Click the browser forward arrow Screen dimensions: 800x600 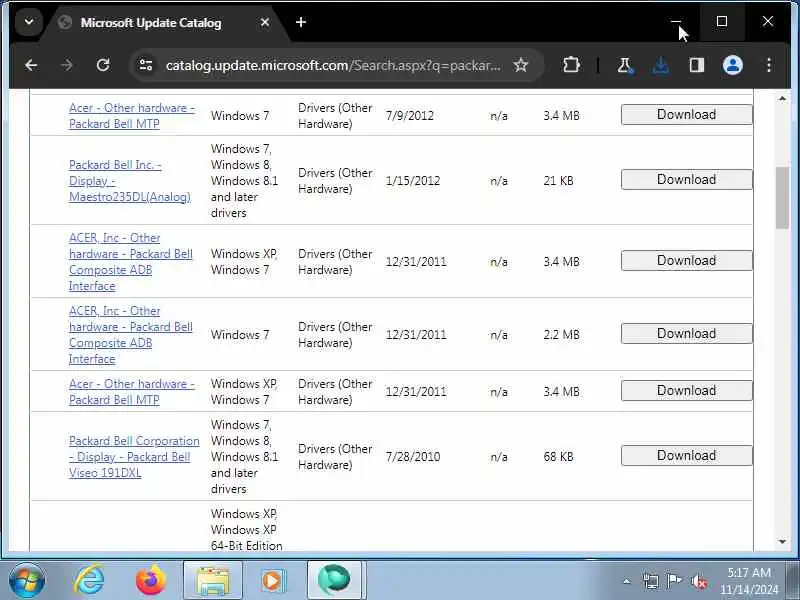coord(67,65)
